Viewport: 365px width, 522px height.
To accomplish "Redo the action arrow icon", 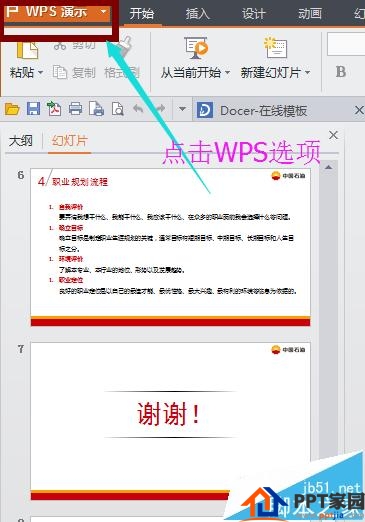I will point(160,109).
